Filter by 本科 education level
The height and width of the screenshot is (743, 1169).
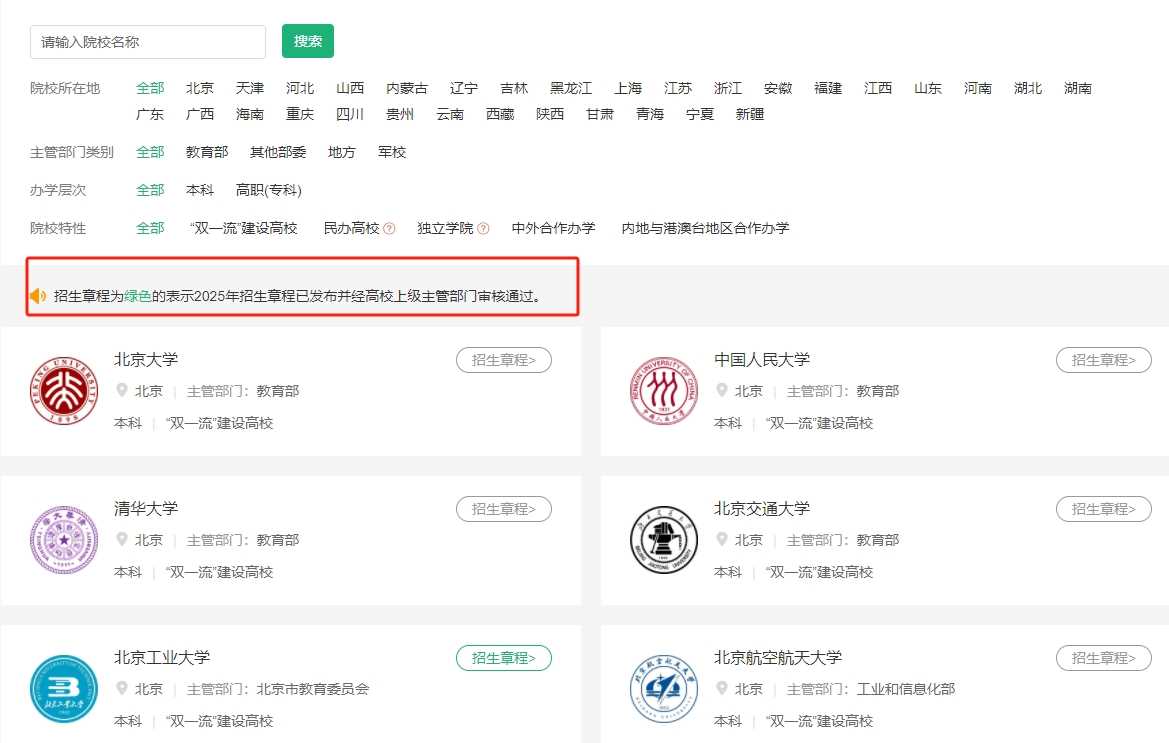200,190
